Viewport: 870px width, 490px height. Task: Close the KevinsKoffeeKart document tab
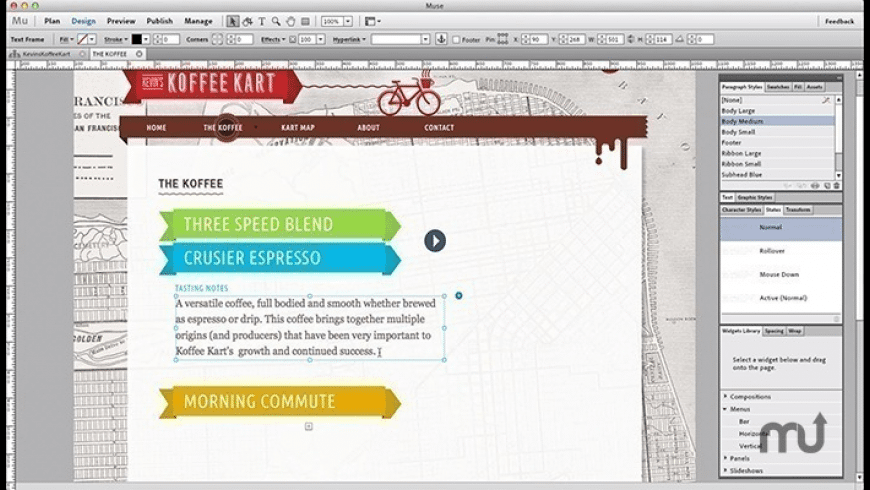click(x=82, y=54)
